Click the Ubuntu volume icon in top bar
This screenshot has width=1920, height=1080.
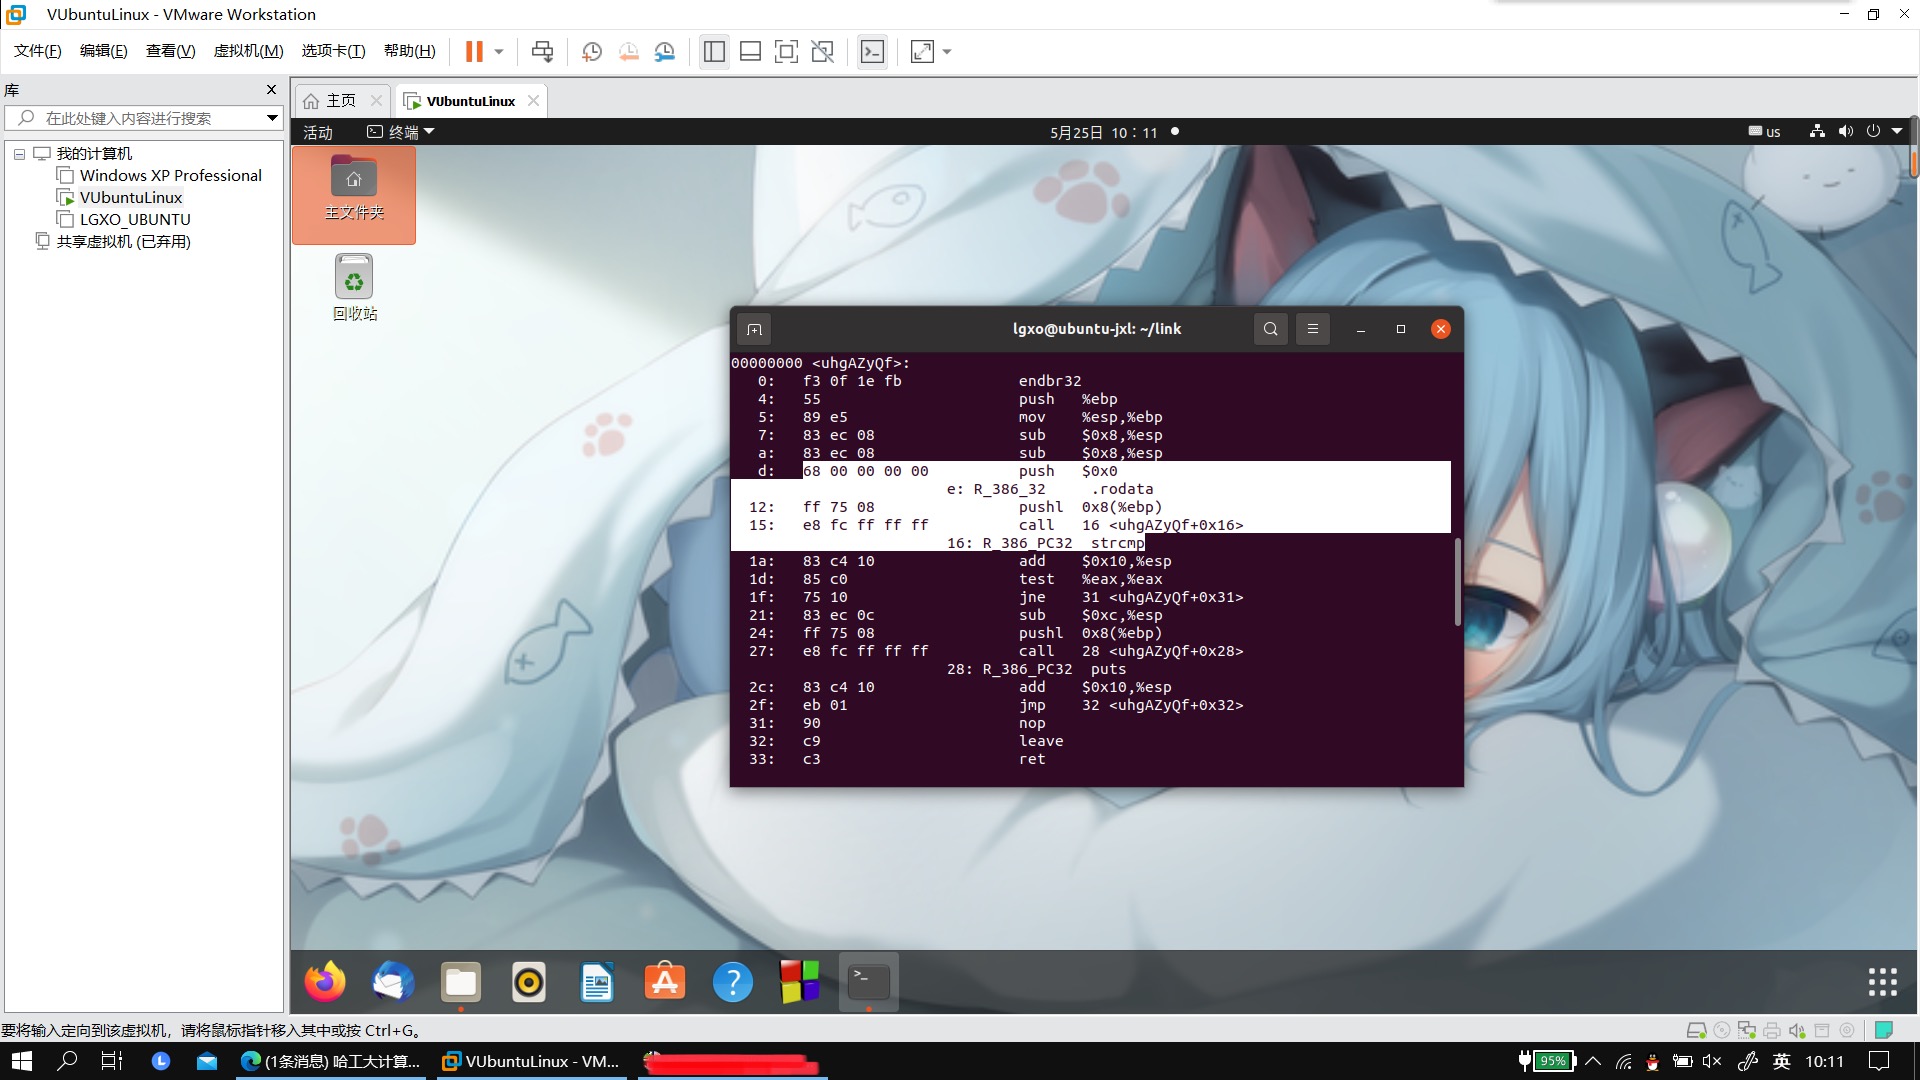(x=1845, y=132)
